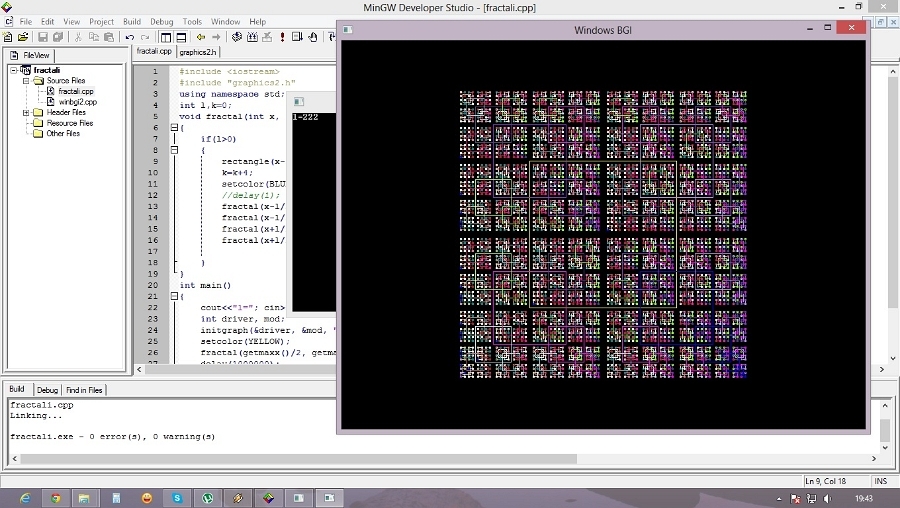
Task: Click the Compile icon in toolbar
Action: pyautogui.click(x=236, y=37)
